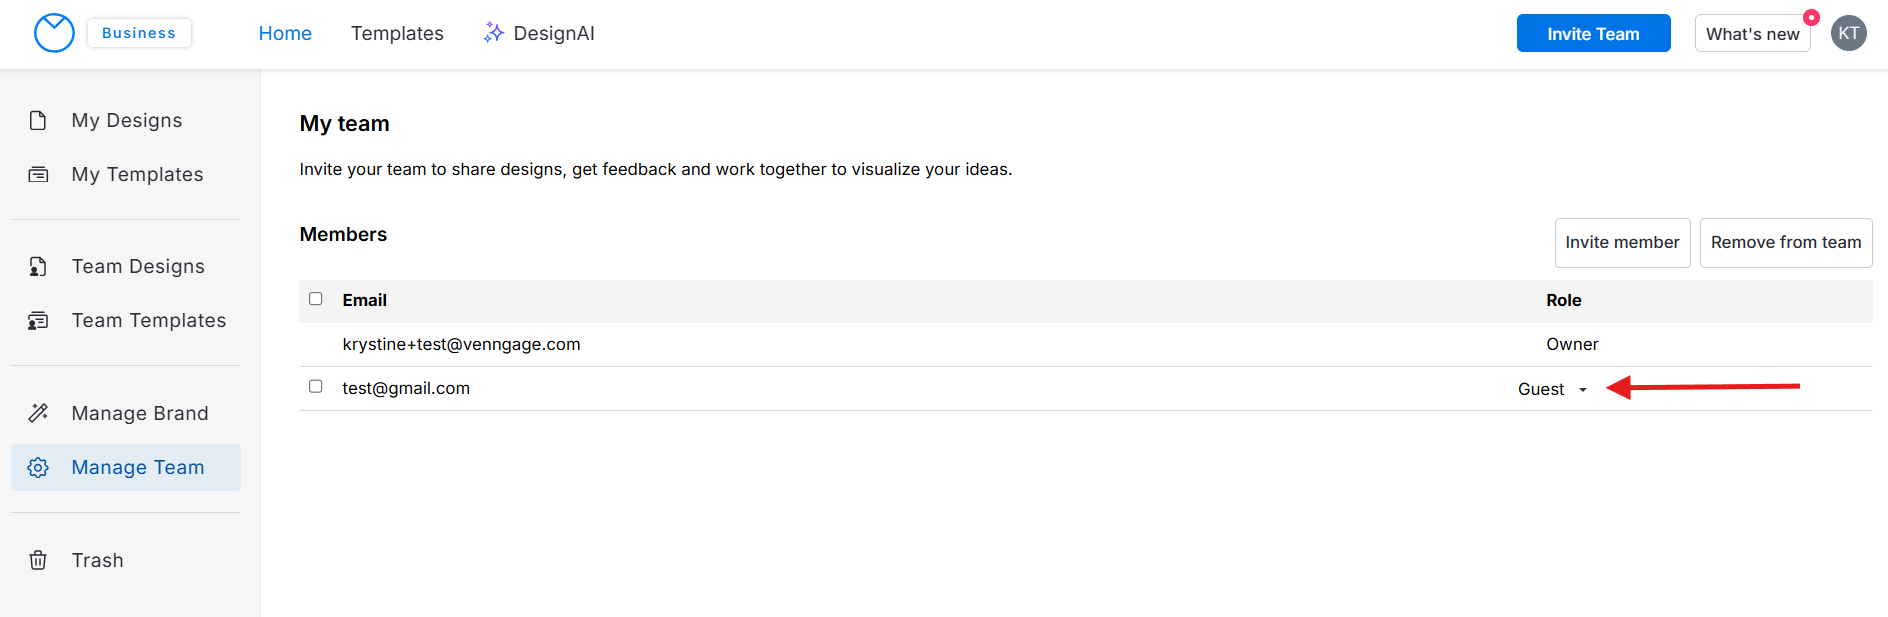Click the Business plan badge

pos(139,33)
